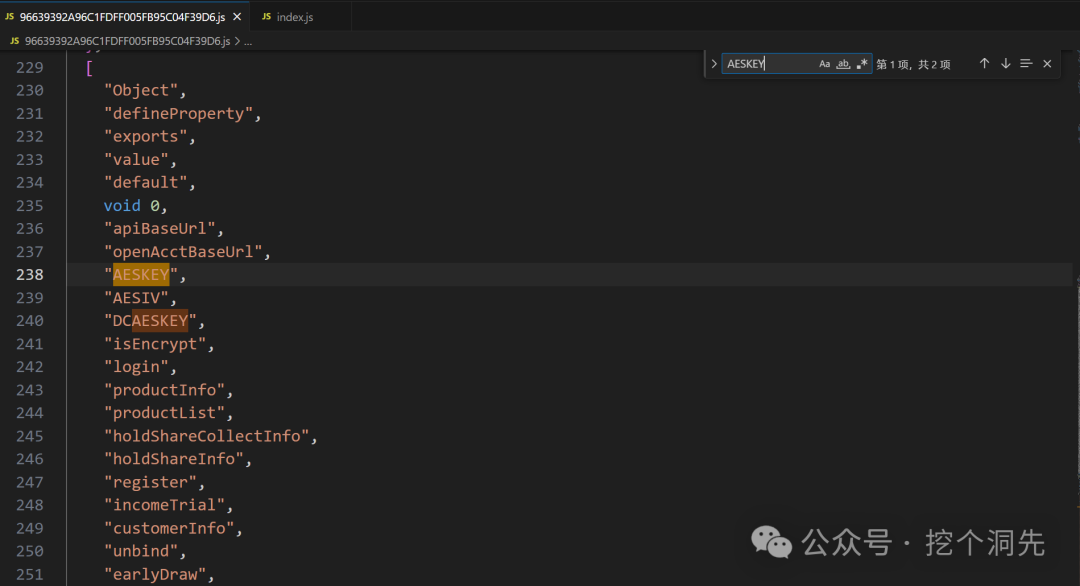Click the "register" string
This screenshot has width=1080, height=586.
150,483
